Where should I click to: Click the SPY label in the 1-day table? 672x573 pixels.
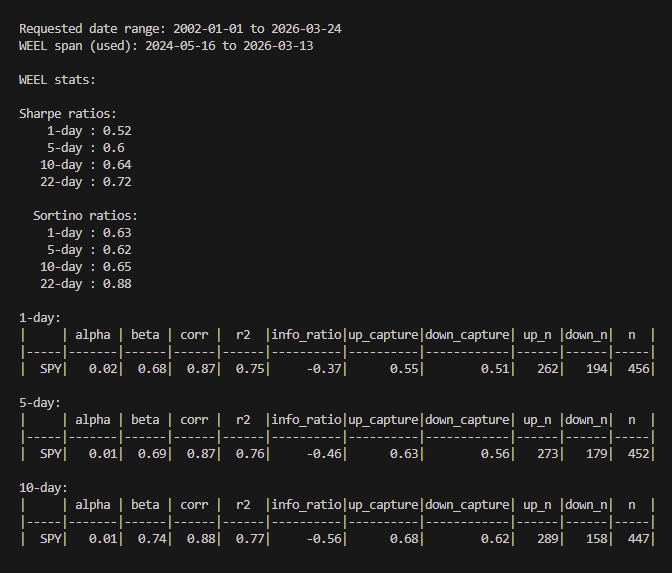tap(51, 369)
